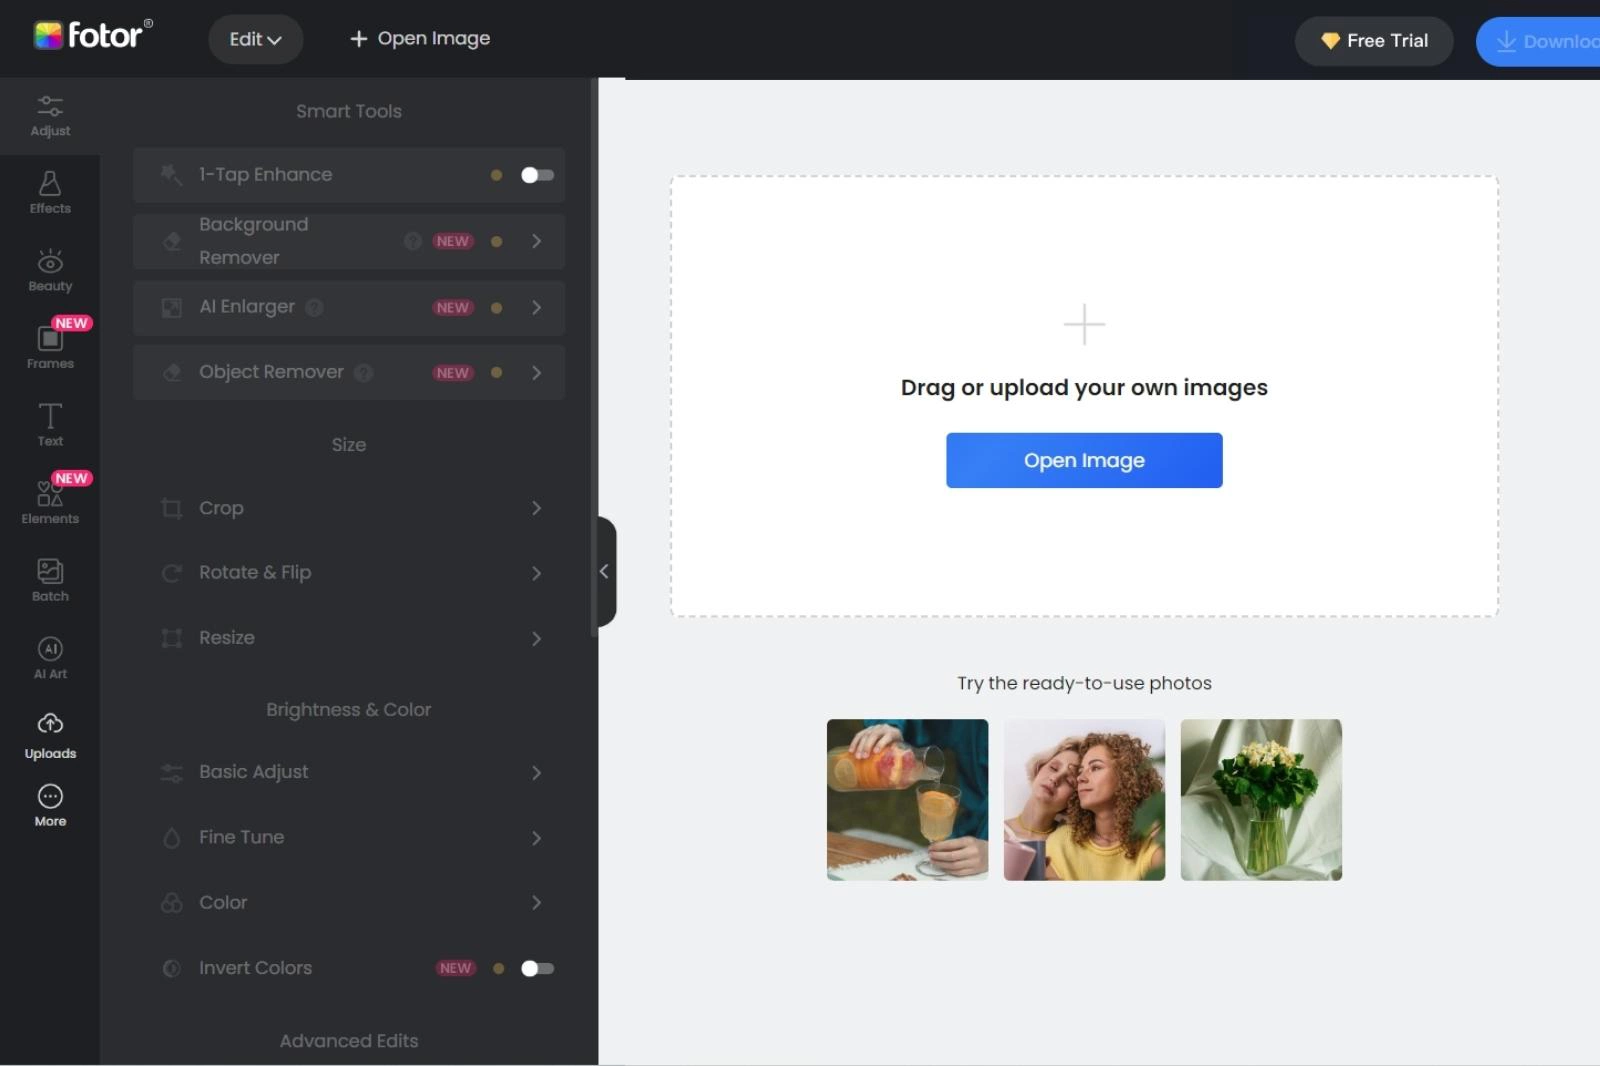Viewport: 1600px width, 1066px height.
Task: Expand the Crop settings
Action: point(537,508)
